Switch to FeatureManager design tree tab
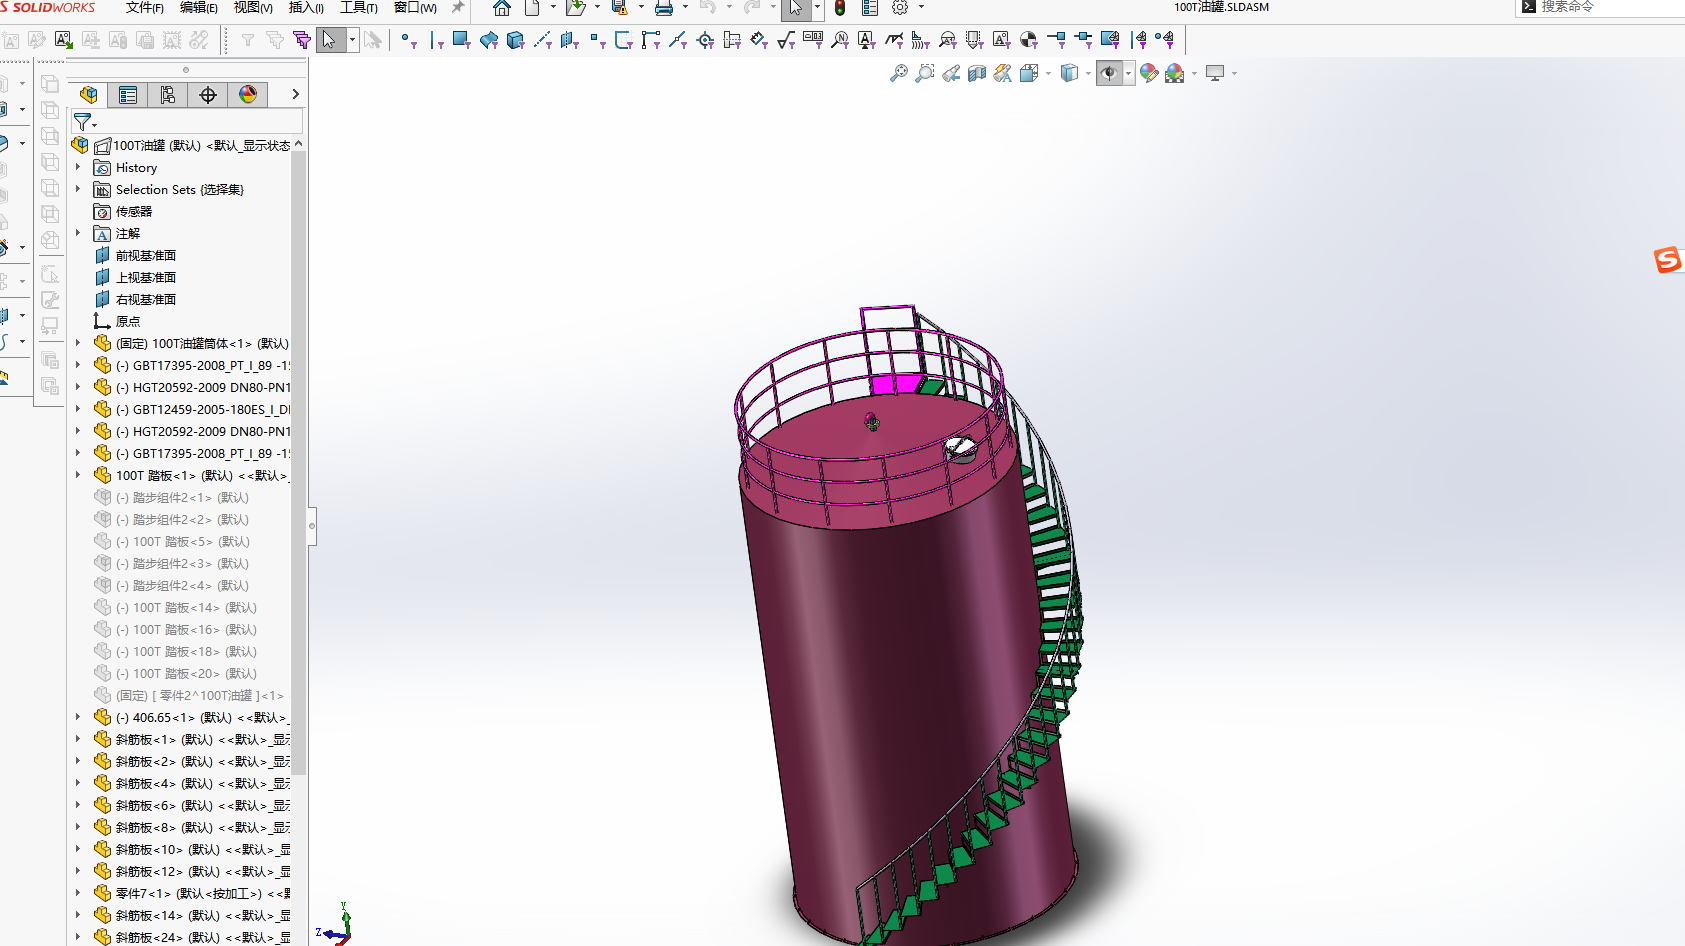Screen dimensions: 1685x946 pyautogui.click(x=88, y=94)
